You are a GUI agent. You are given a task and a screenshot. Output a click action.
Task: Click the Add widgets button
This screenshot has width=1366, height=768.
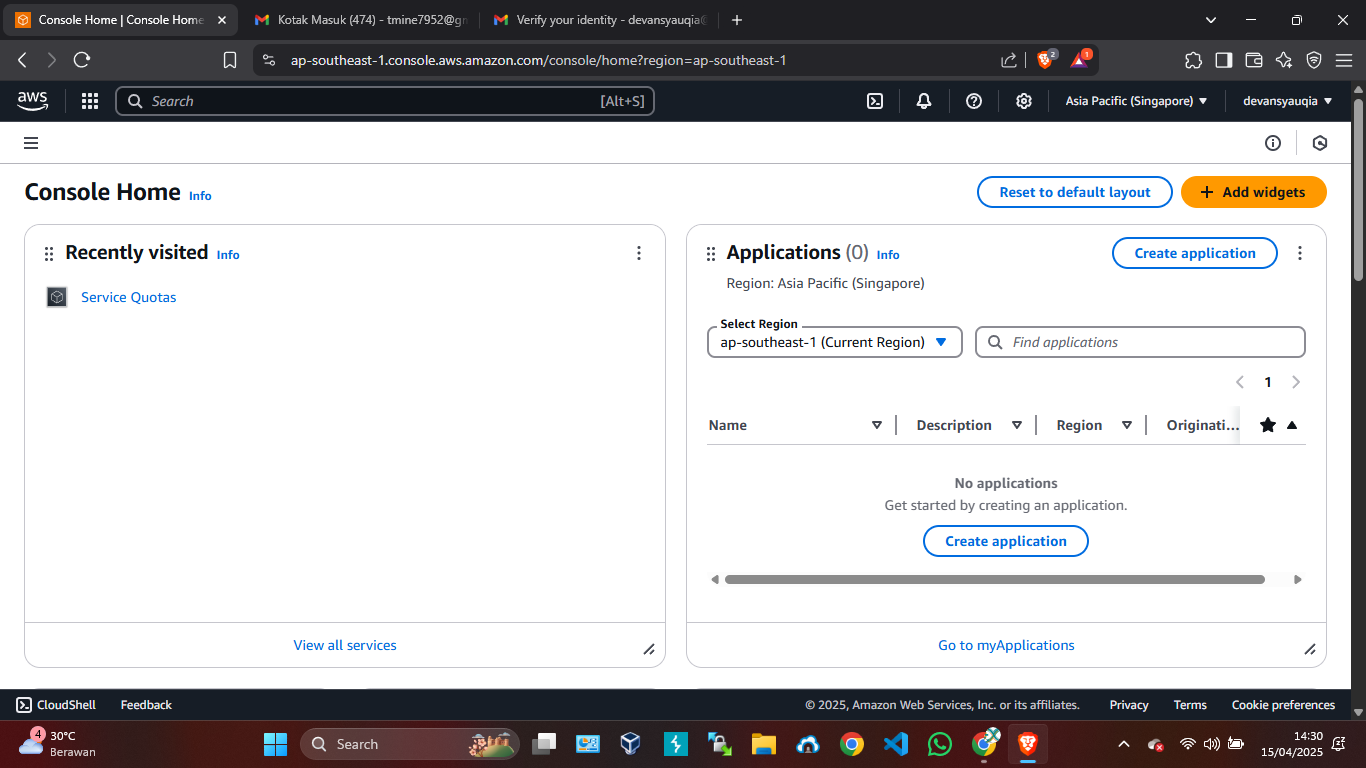[1254, 192]
